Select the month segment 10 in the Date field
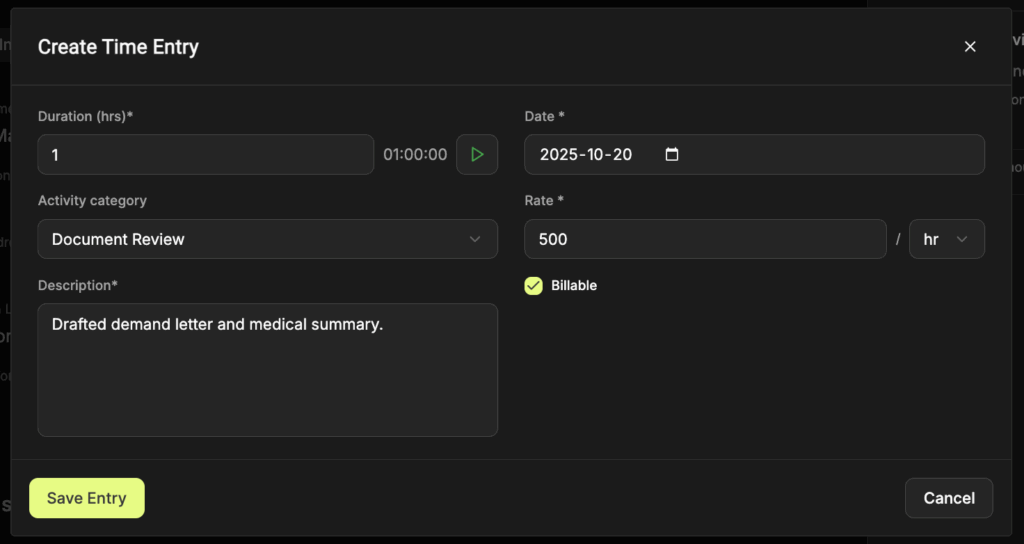 (x=596, y=155)
